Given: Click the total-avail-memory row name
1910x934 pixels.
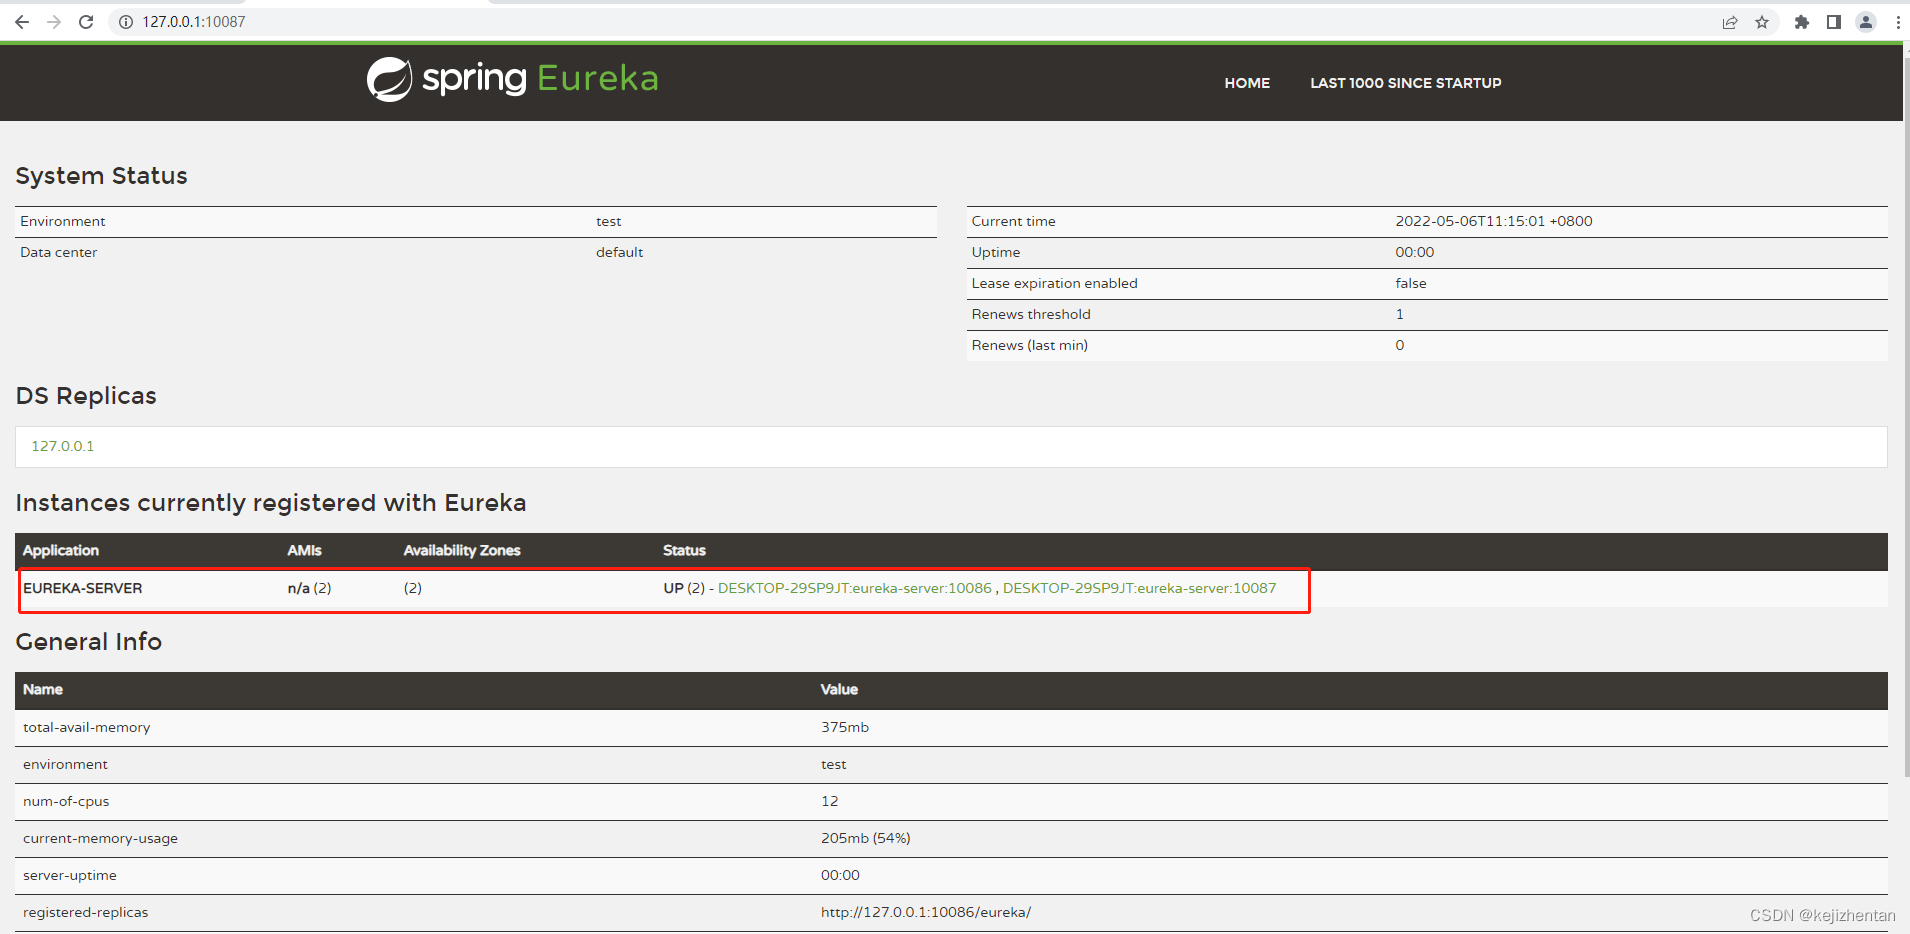Looking at the screenshot, I should 87,727.
